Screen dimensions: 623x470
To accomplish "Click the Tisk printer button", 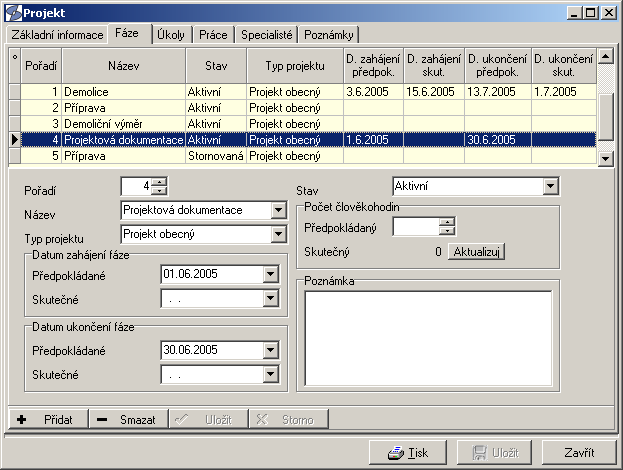I will click(x=407, y=453).
